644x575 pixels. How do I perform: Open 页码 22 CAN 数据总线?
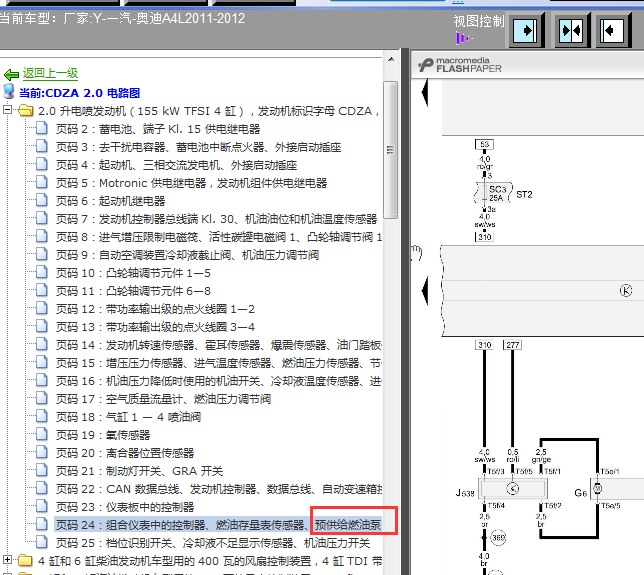pyautogui.click(x=219, y=489)
